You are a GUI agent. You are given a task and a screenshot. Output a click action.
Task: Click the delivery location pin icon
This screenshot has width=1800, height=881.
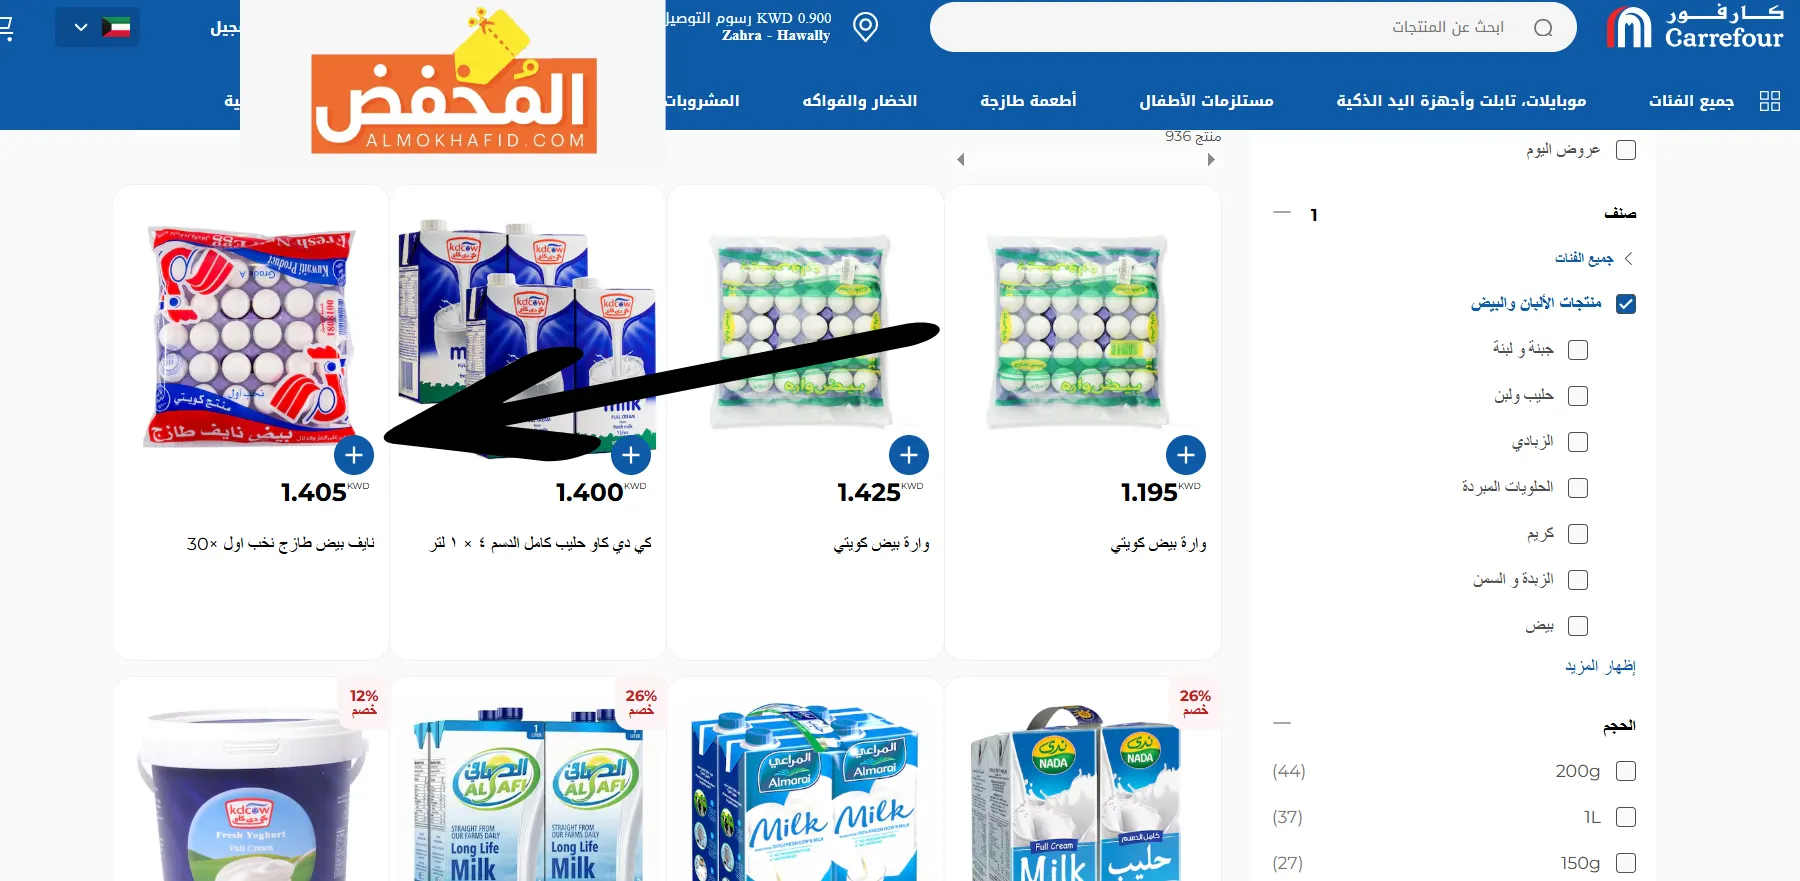(x=866, y=27)
